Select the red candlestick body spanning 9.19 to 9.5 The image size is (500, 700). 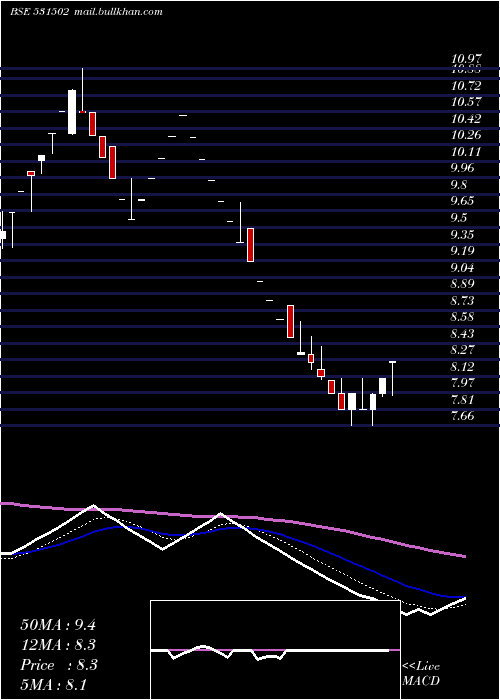click(250, 245)
